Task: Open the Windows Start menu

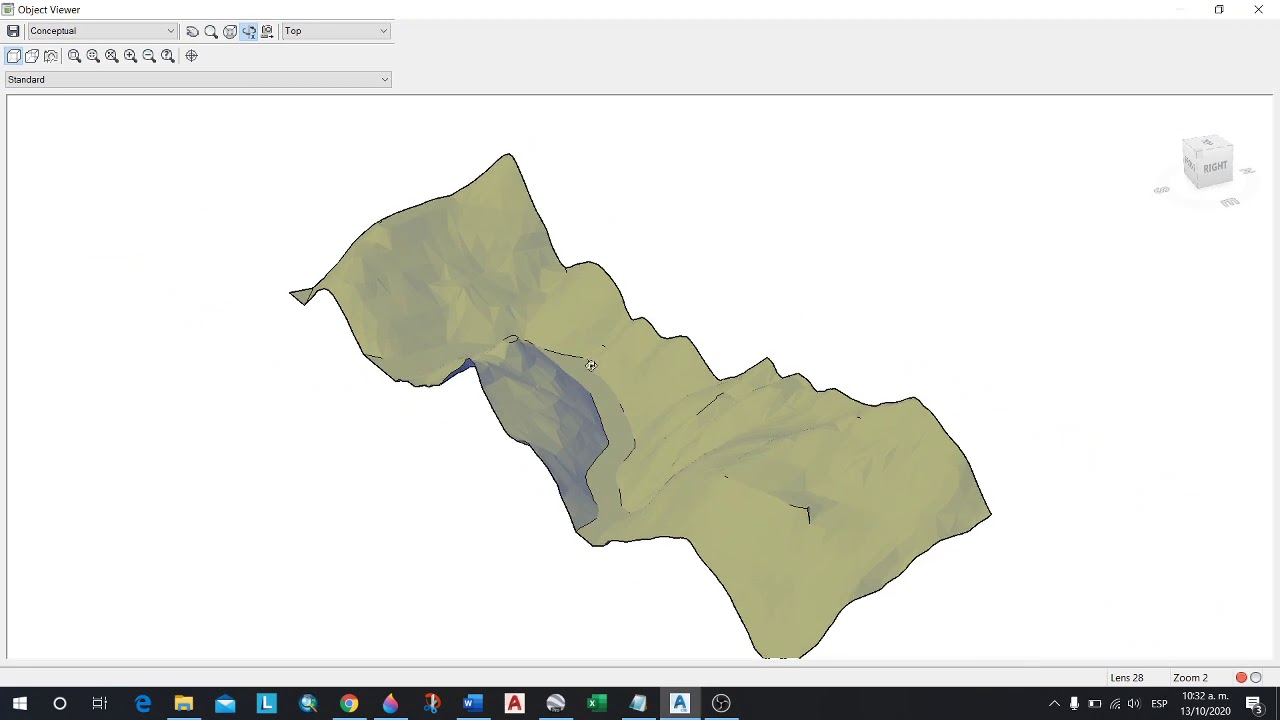Action: click(20, 704)
